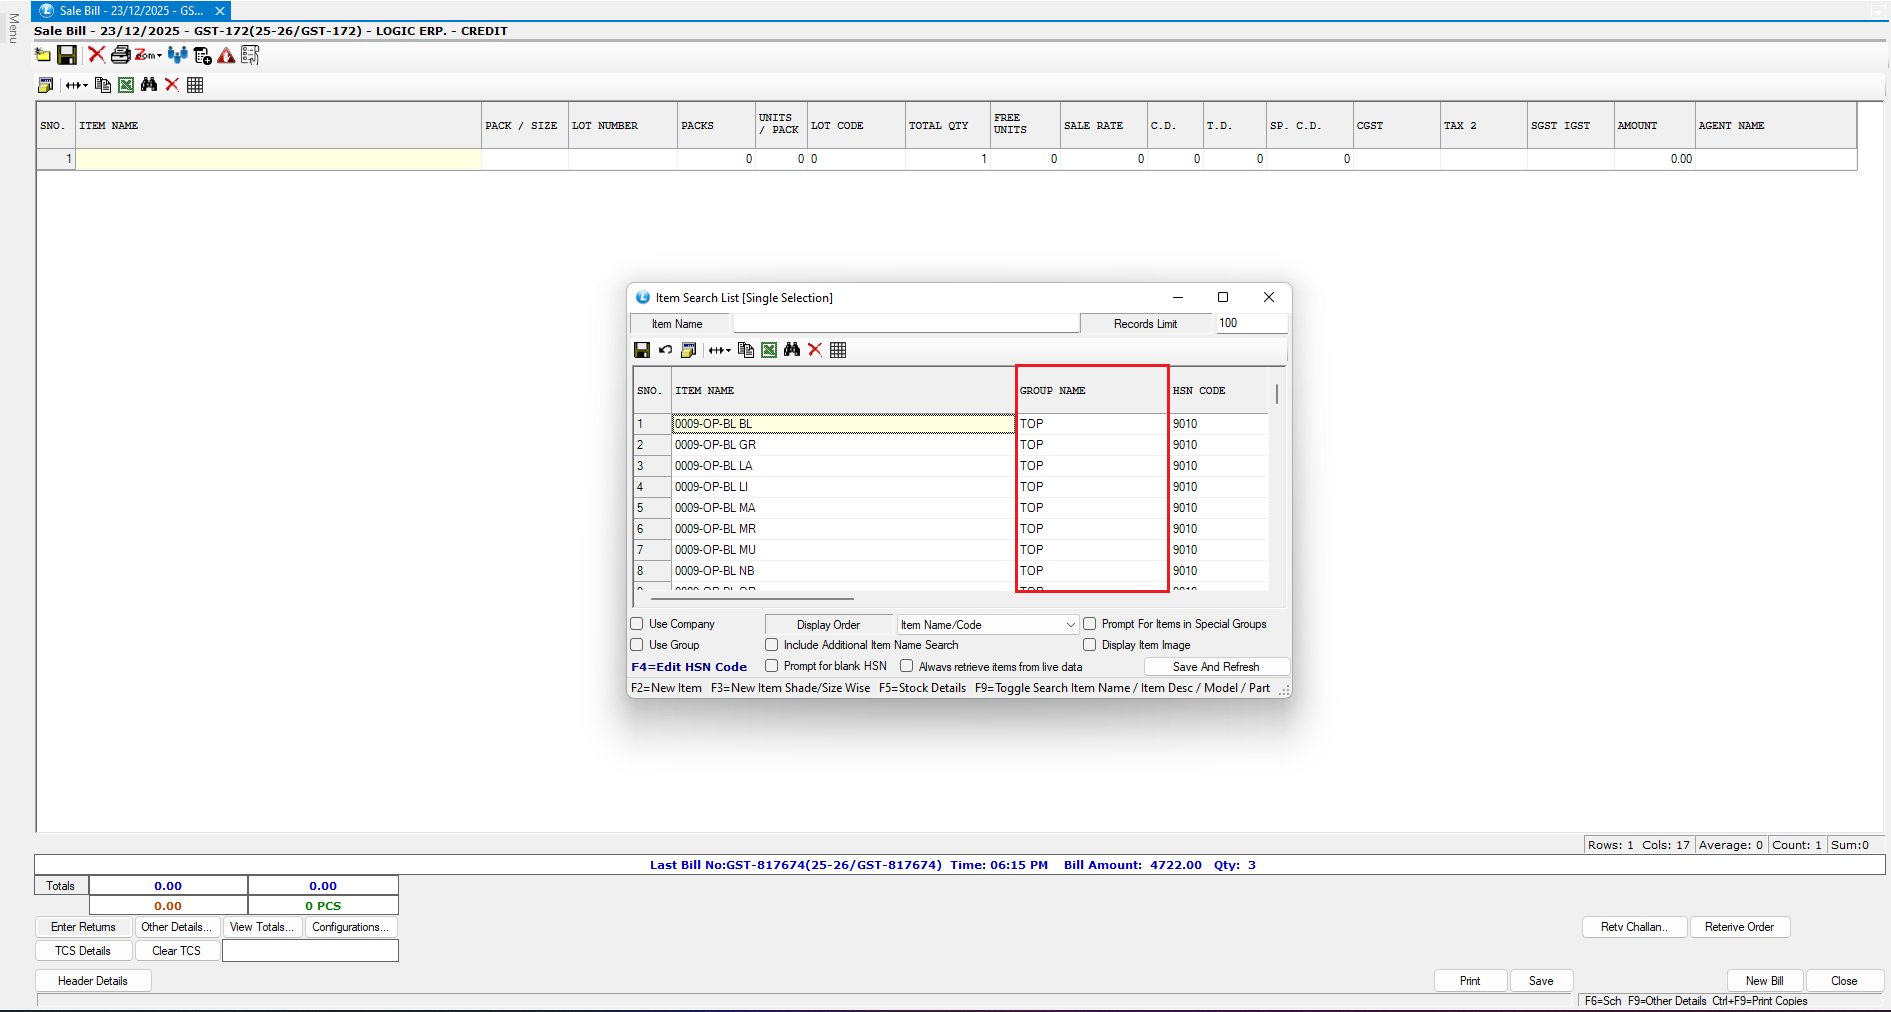
Task: Click the printer icon in main toolbar
Action: point(120,55)
